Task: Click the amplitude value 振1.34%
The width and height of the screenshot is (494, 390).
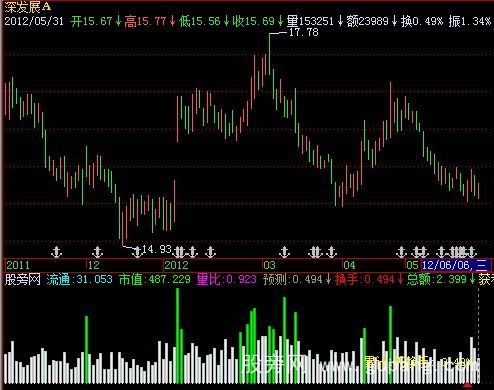Action: [x=470, y=21]
